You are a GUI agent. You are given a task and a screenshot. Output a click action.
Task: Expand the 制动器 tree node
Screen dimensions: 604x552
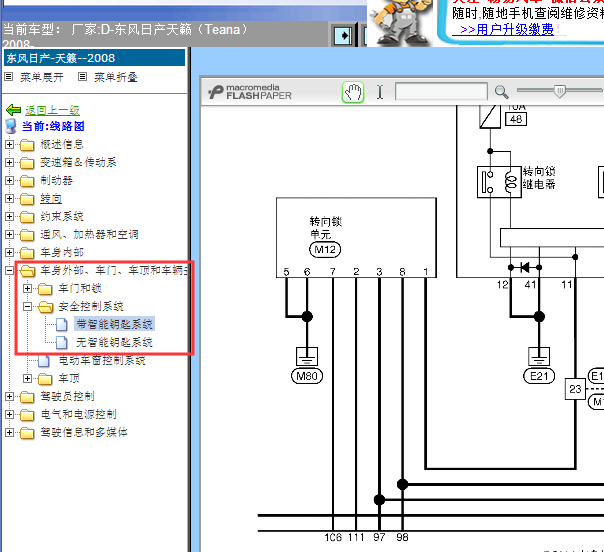click(9, 181)
